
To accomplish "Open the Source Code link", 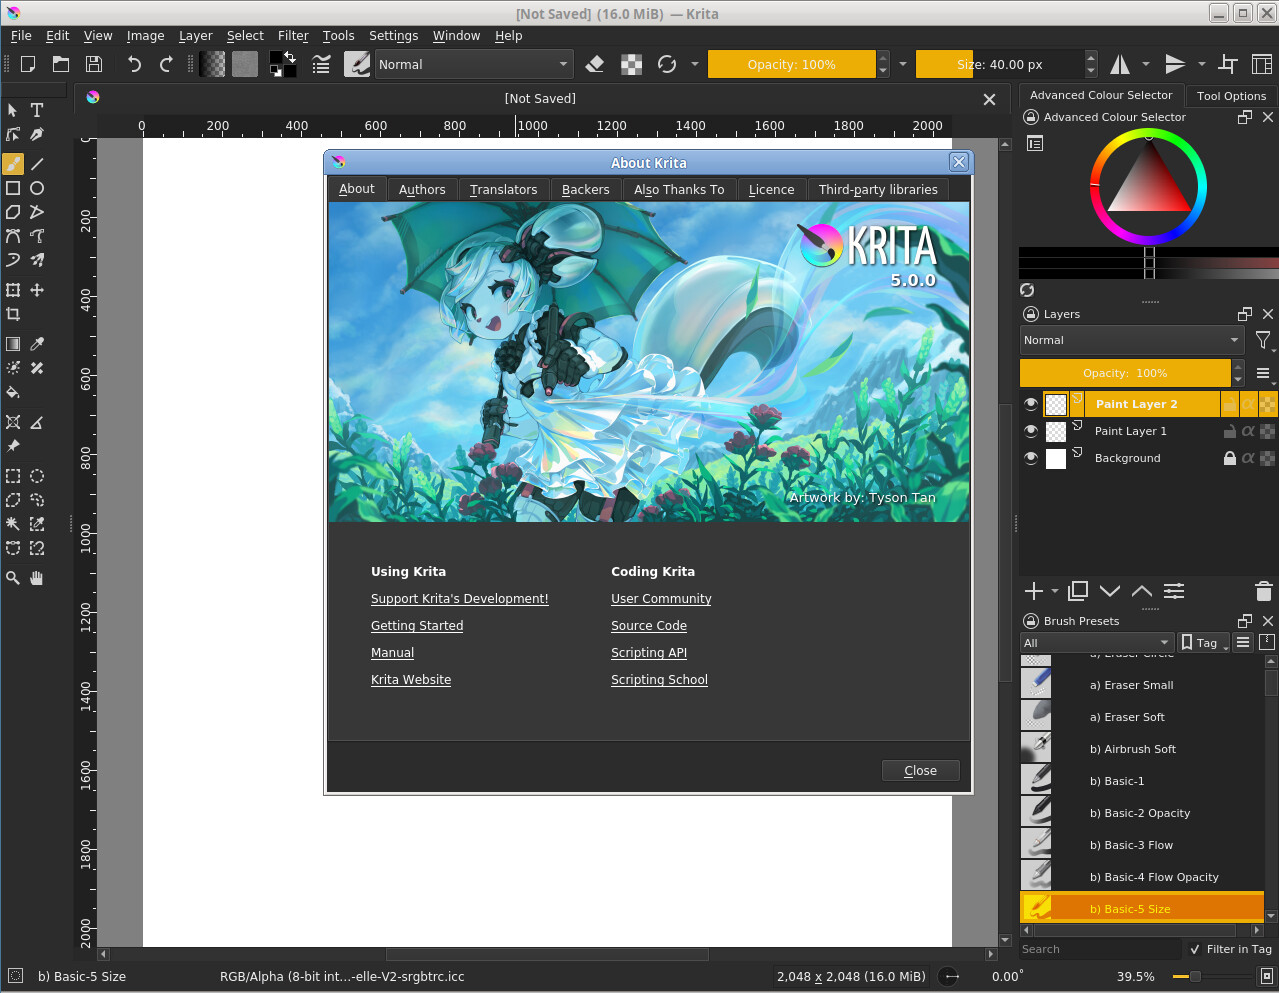I will [649, 625].
